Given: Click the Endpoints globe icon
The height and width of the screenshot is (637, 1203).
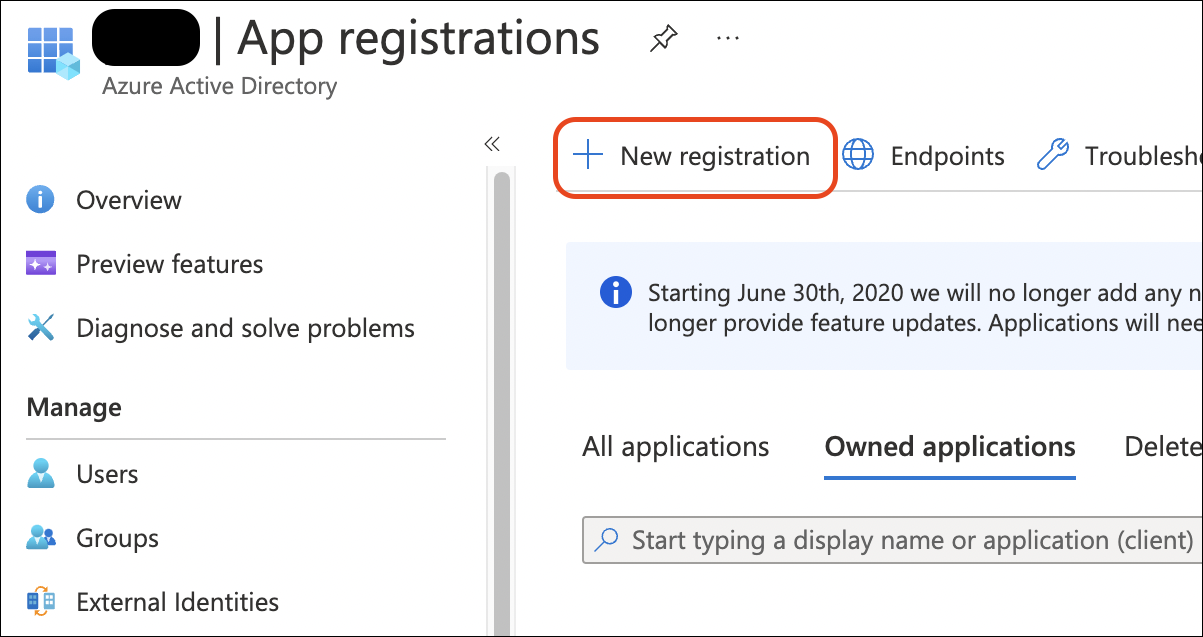Looking at the screenshot, I should [x=858, y=156].
